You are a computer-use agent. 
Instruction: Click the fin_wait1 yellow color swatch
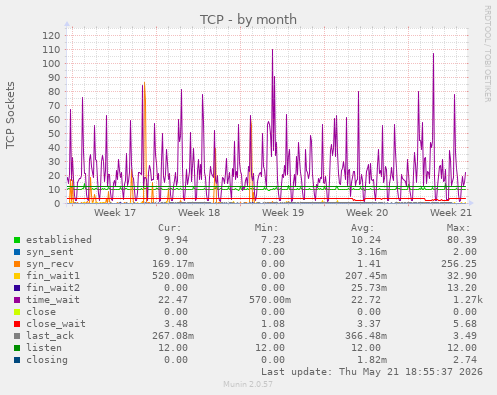pos(17,276)
